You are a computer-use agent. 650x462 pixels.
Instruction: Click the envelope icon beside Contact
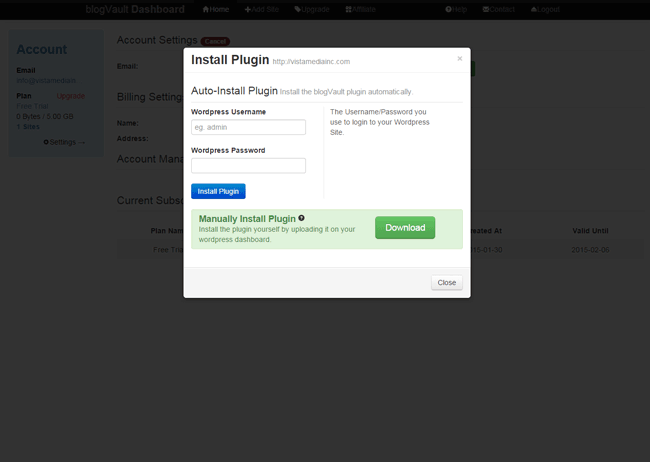coord(486,9)
